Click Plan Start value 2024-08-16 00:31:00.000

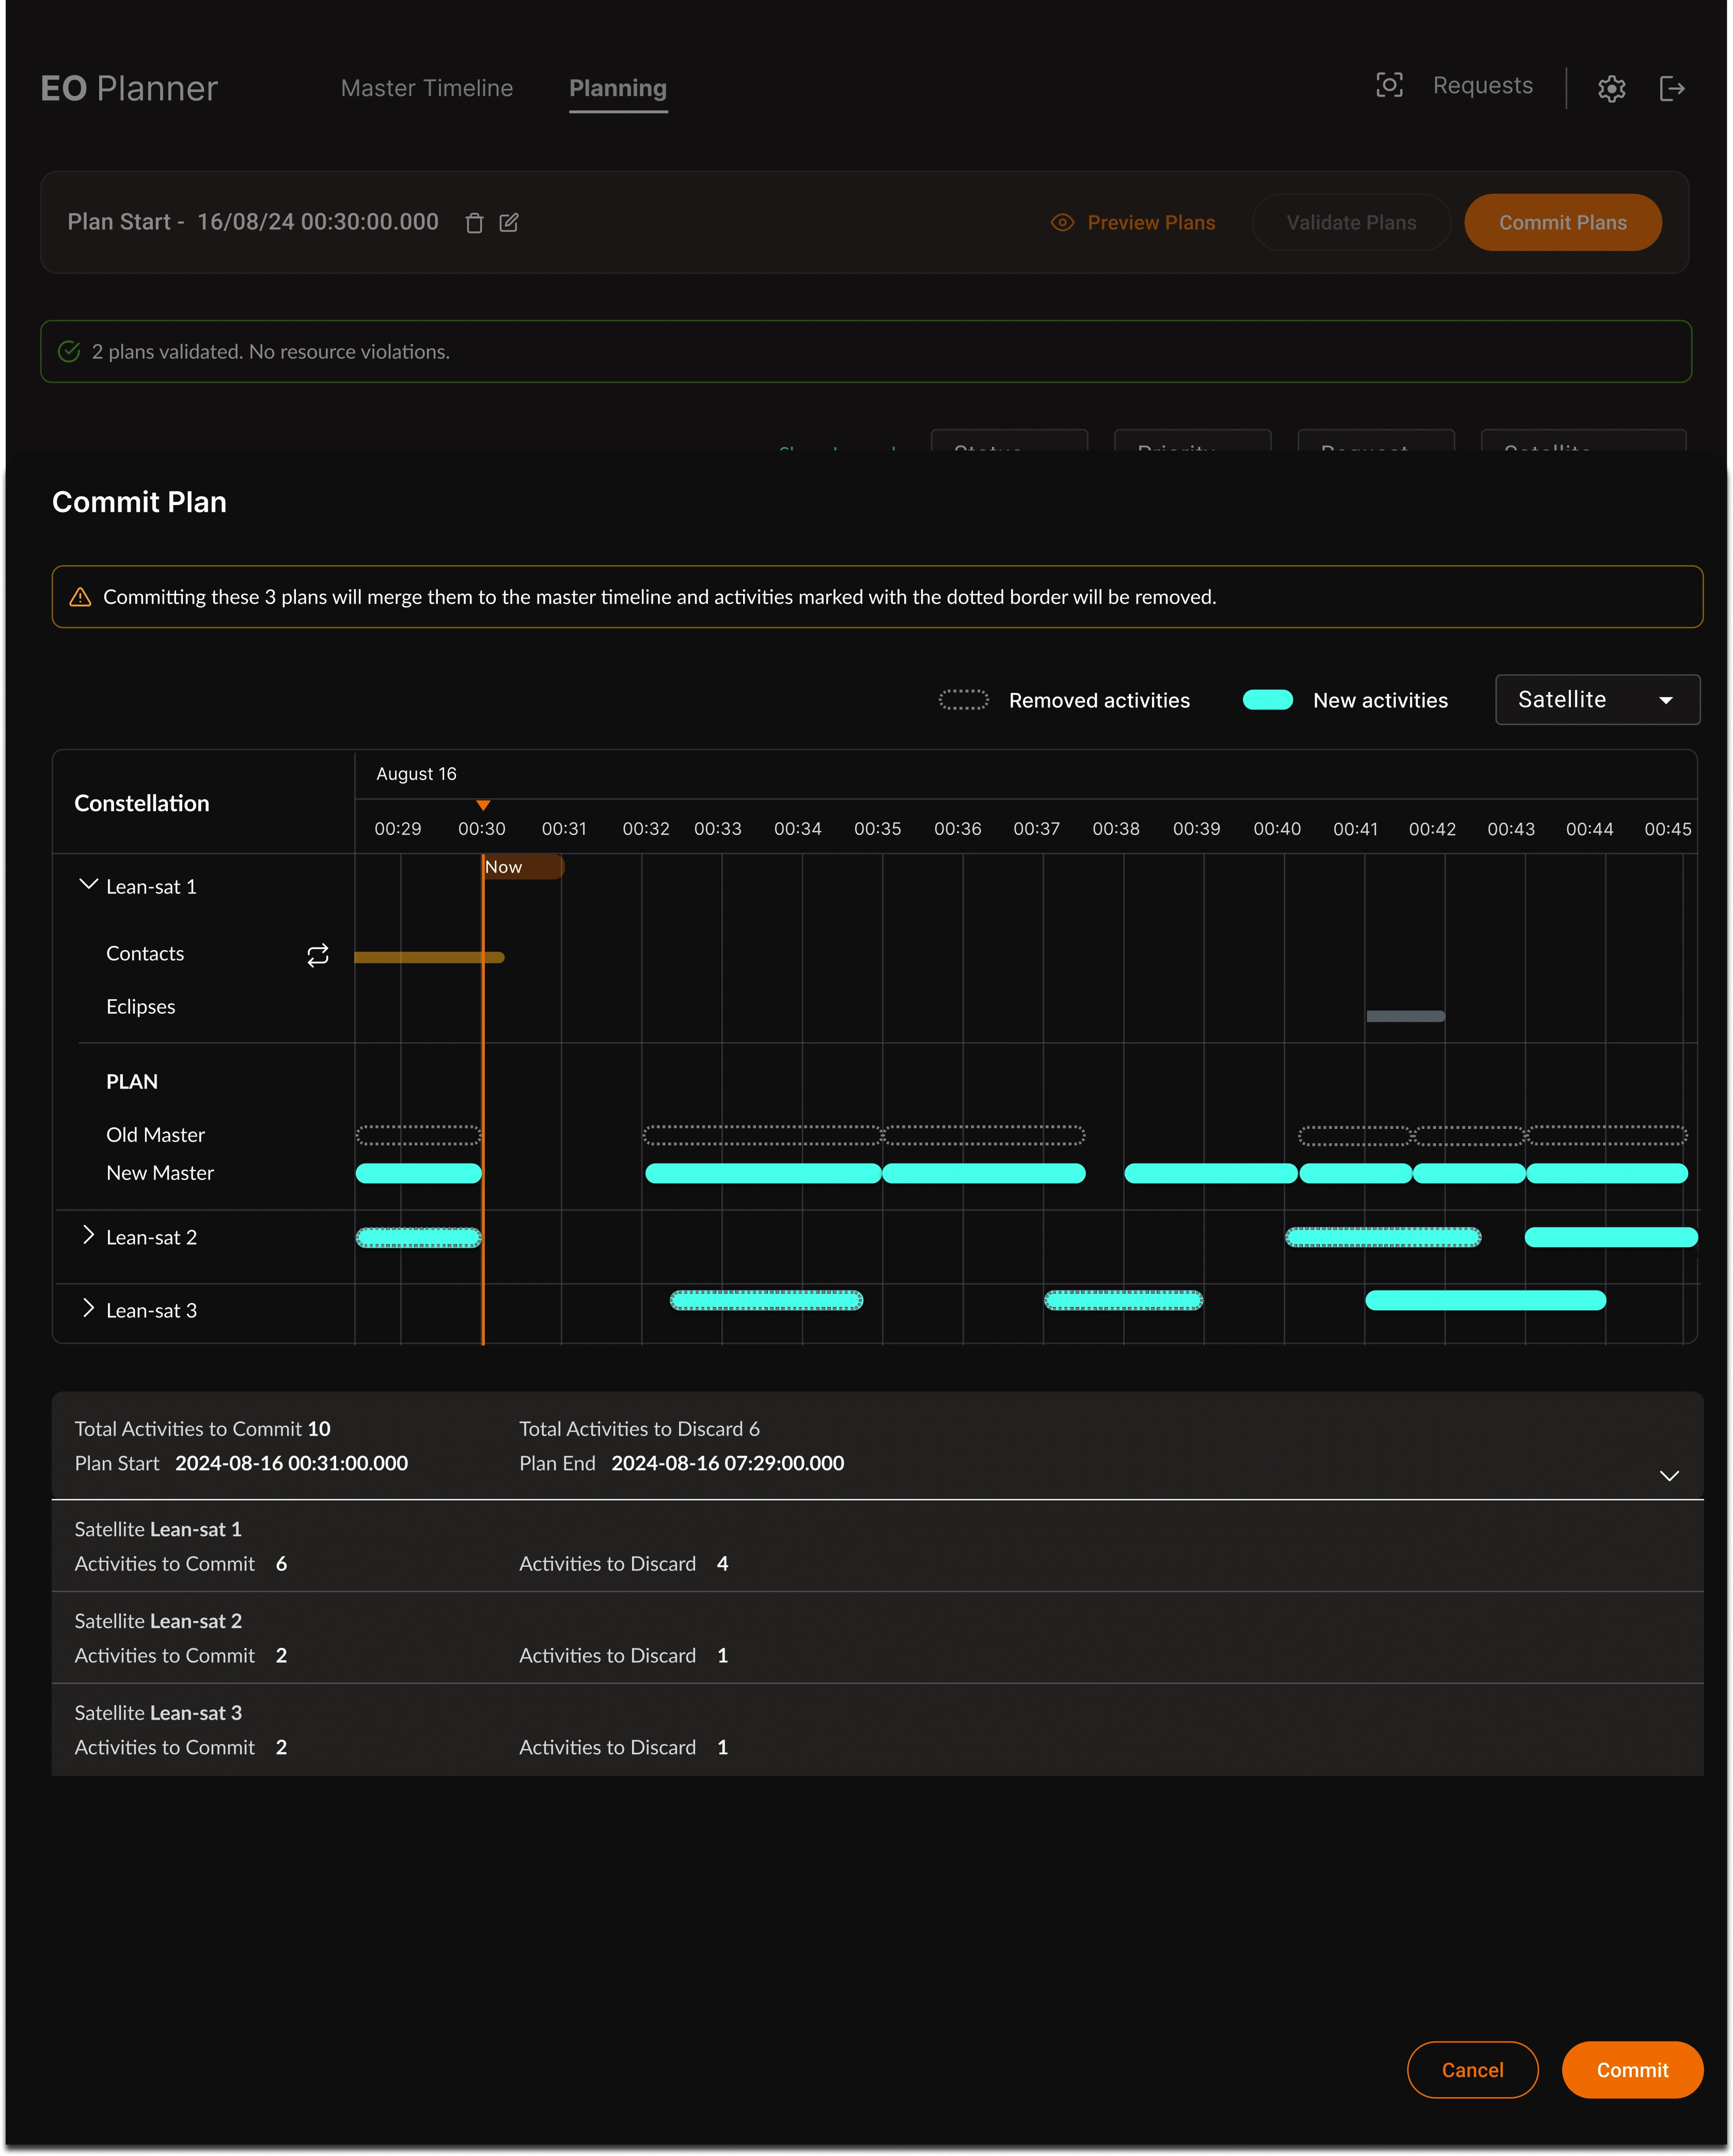click(292, 1463)
